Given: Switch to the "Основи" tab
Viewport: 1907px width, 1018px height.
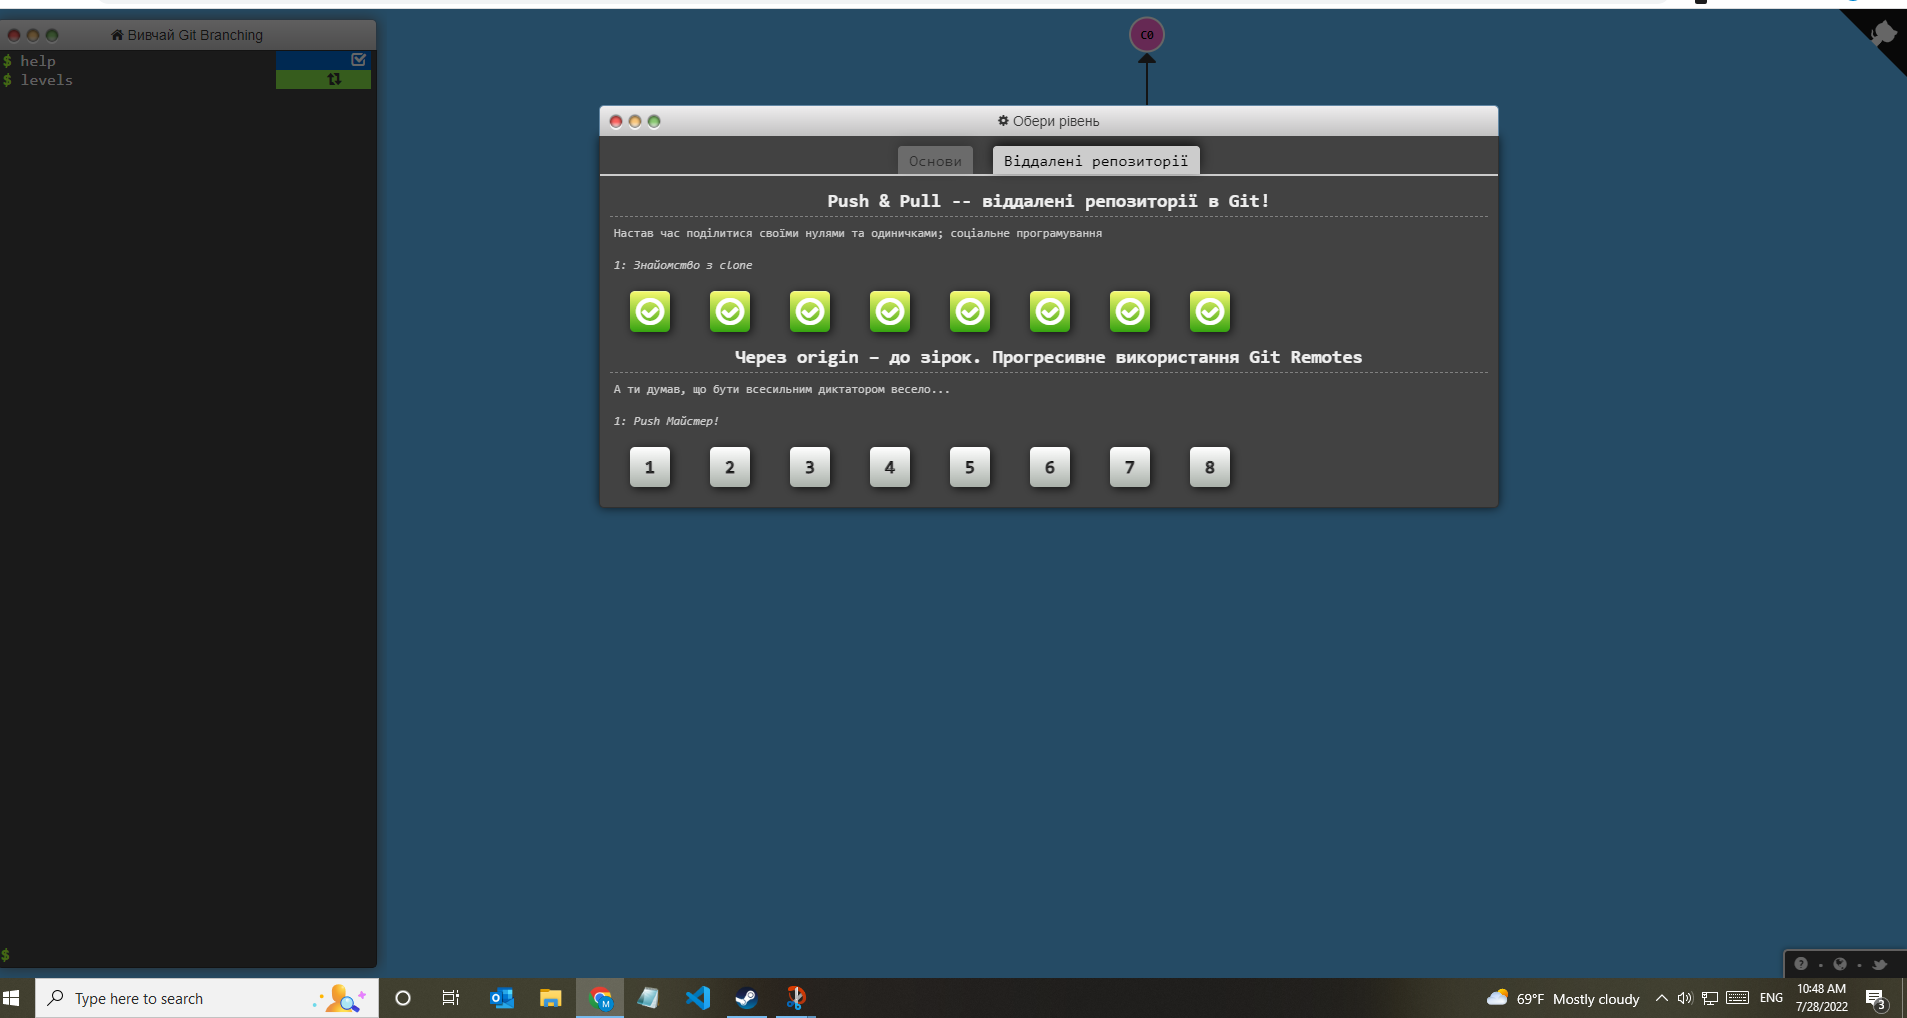Looking at the screenshot, I should click(936, 160).
